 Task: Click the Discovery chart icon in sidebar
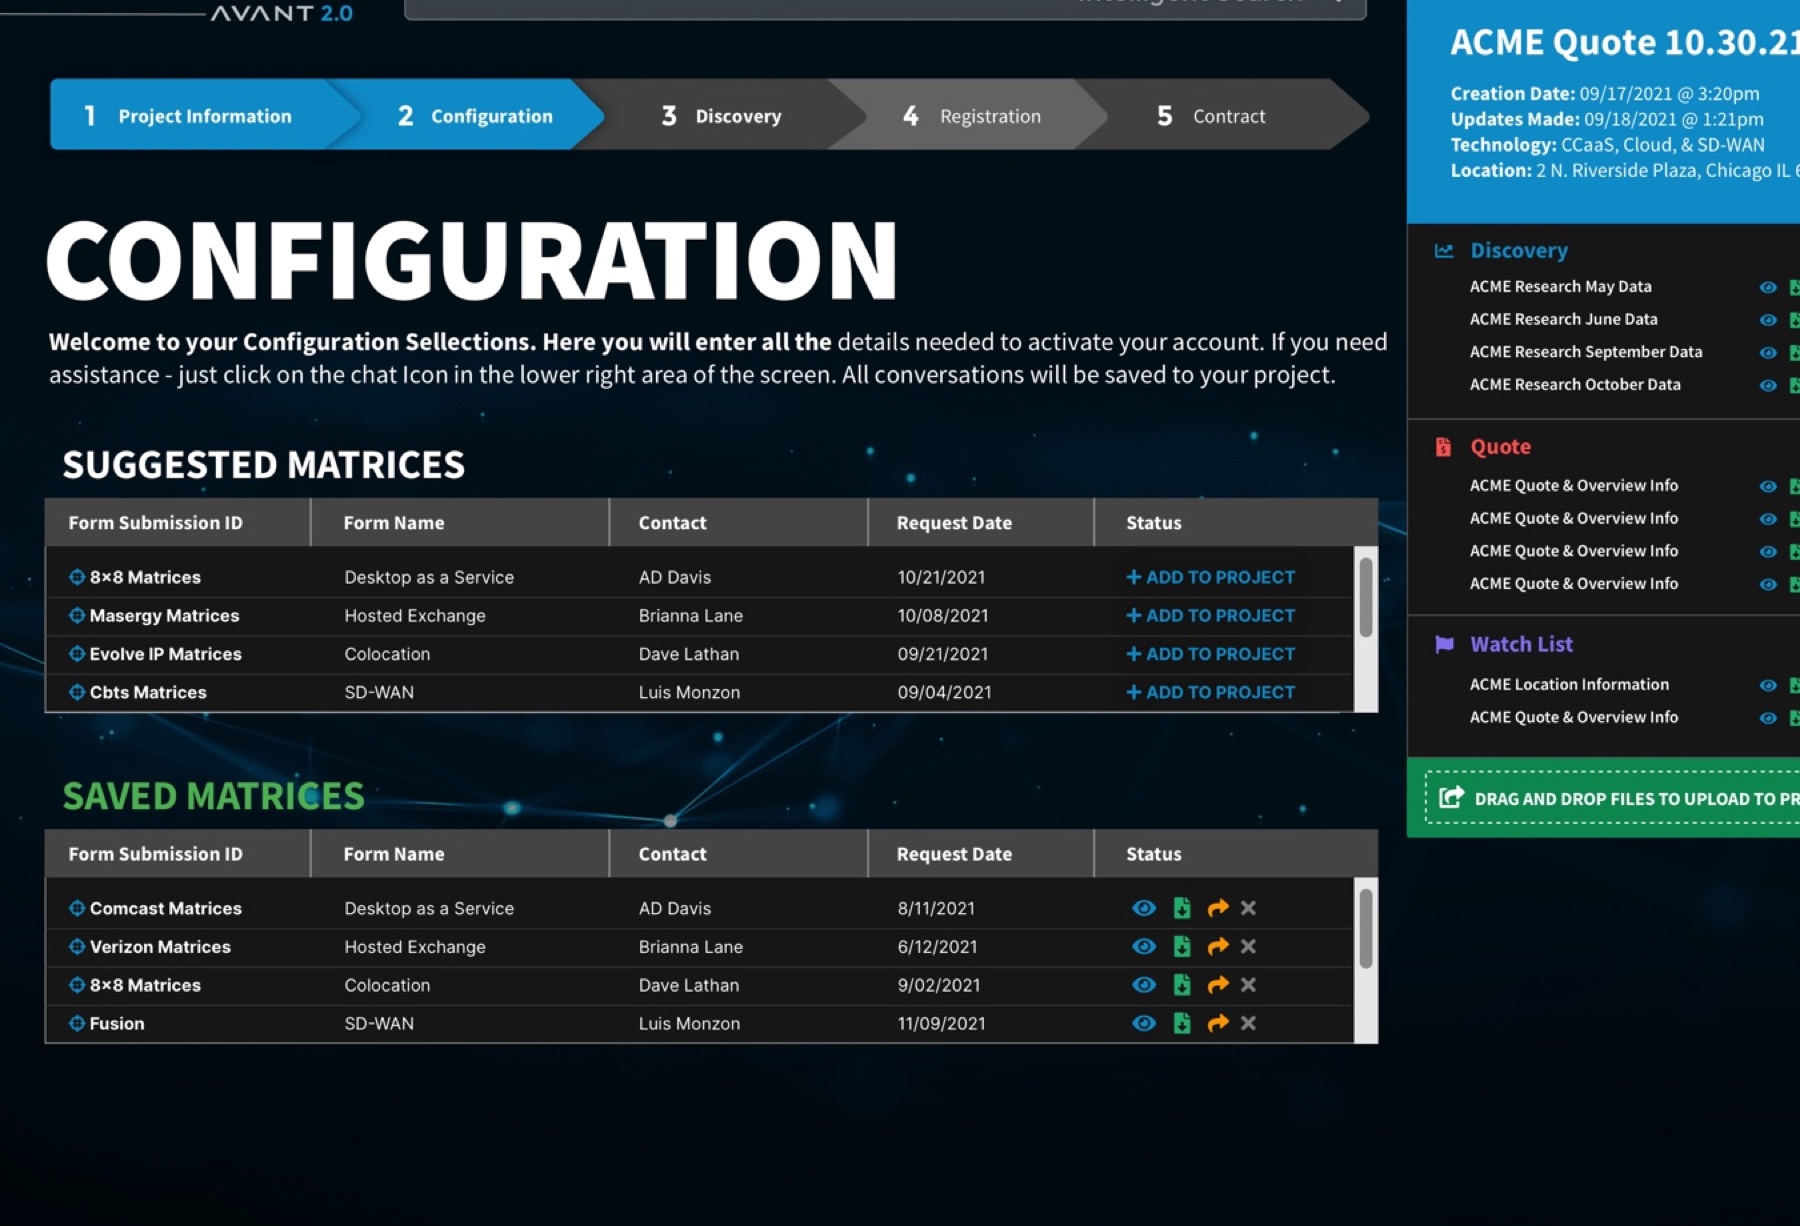click(1444, 251)
